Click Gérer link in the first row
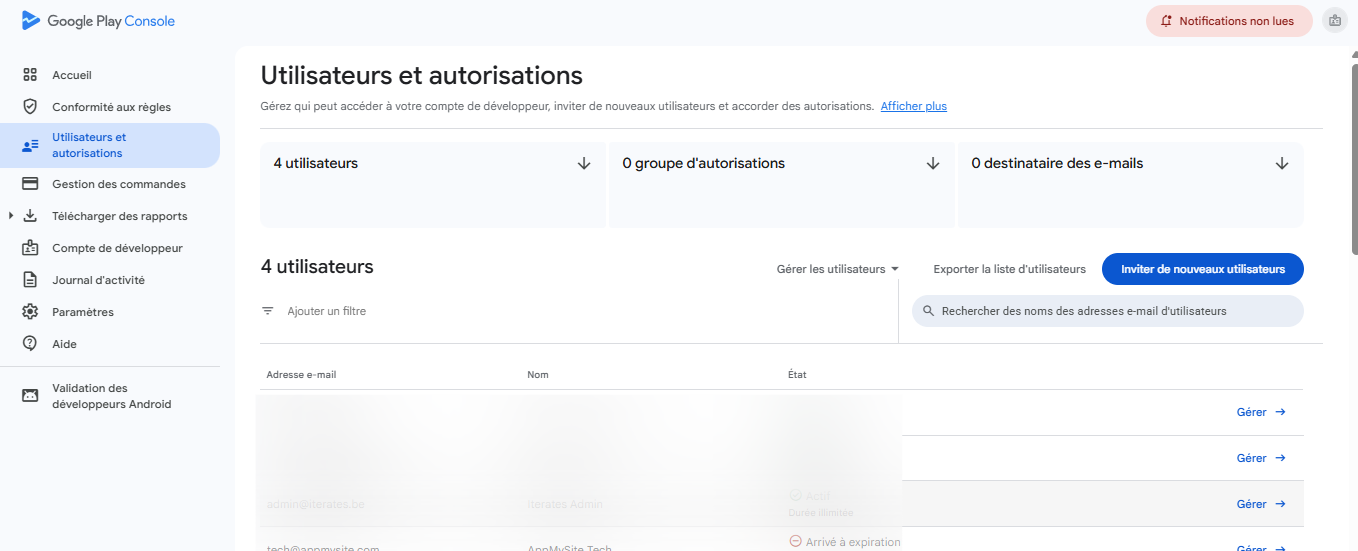1358x551 pixels. pos(1252,412)
